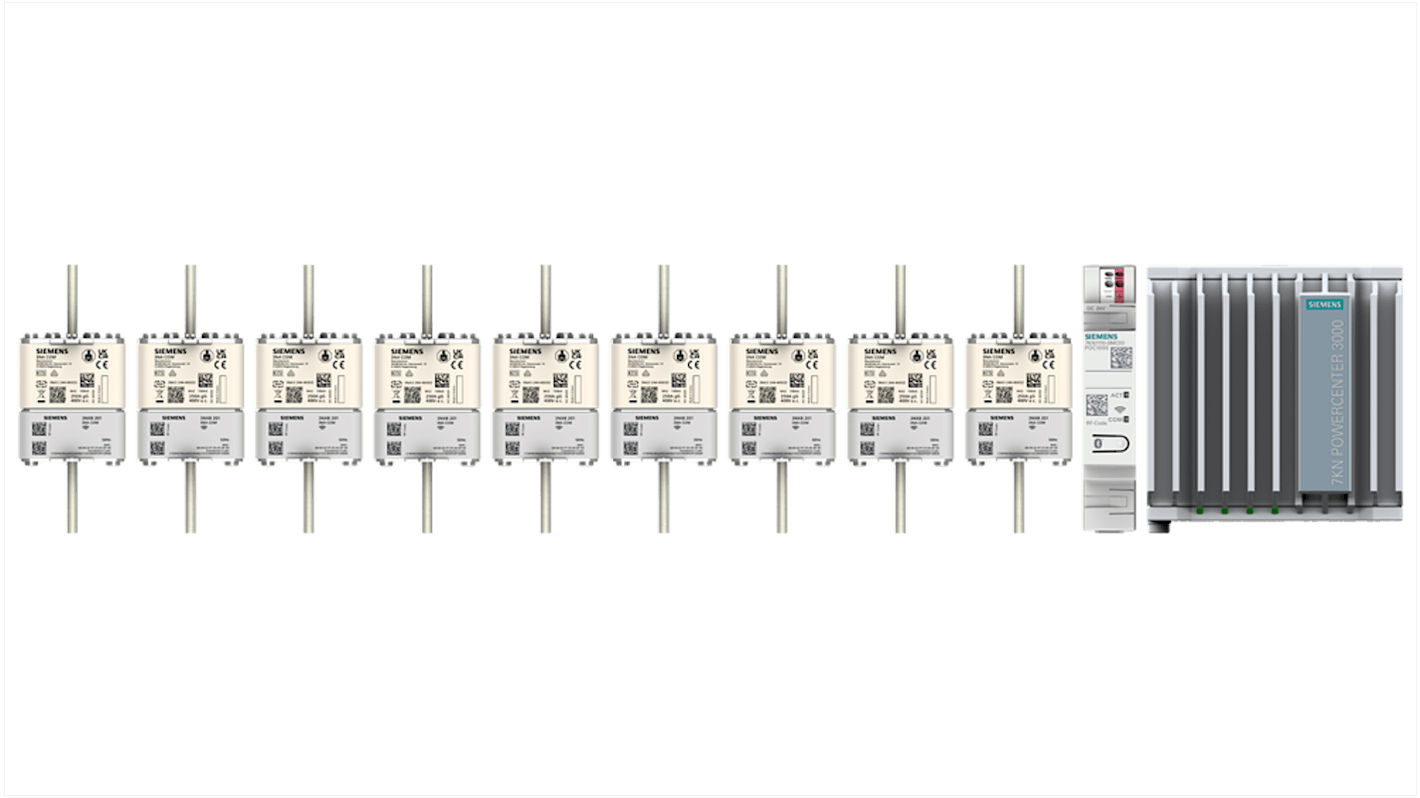Click the "ACT" indicator on the narrow module
The width and height of the screenshot is (1420, 798).
point(1122,395)
